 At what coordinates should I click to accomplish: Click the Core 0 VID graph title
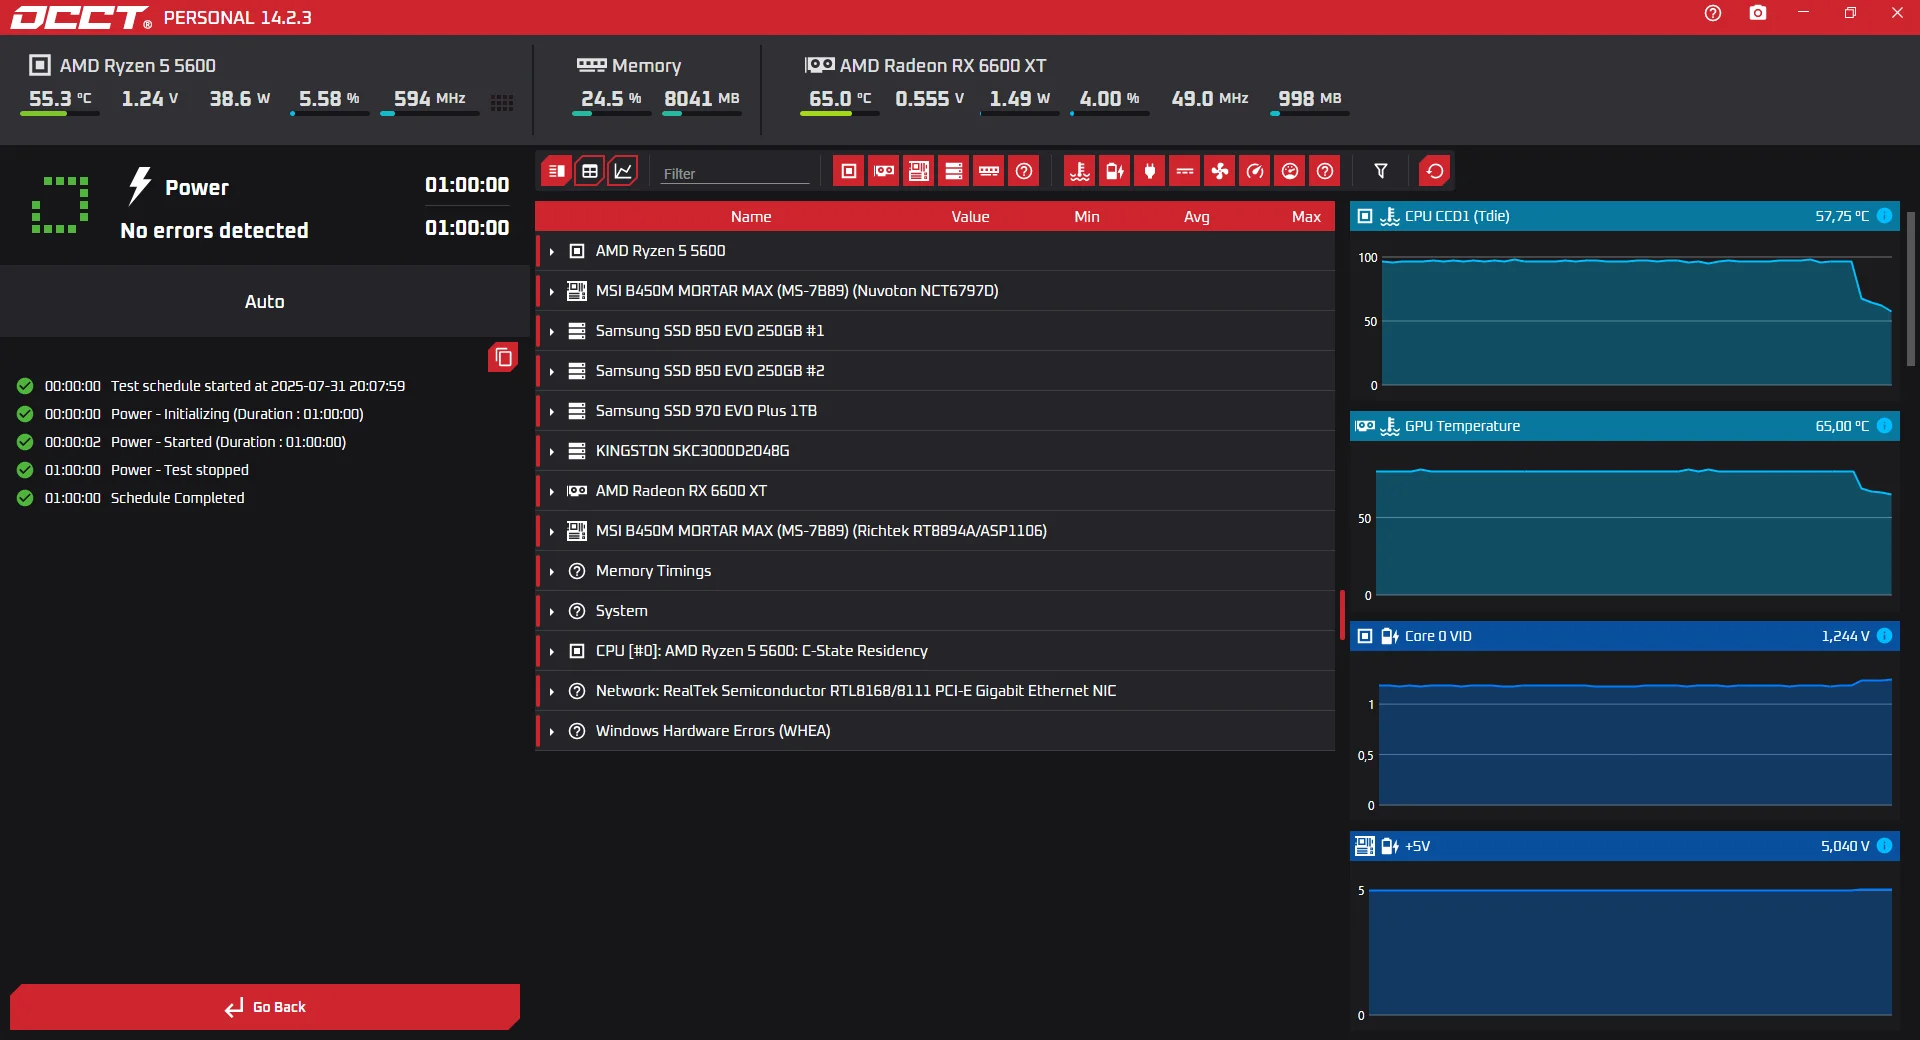[1438, 636]
